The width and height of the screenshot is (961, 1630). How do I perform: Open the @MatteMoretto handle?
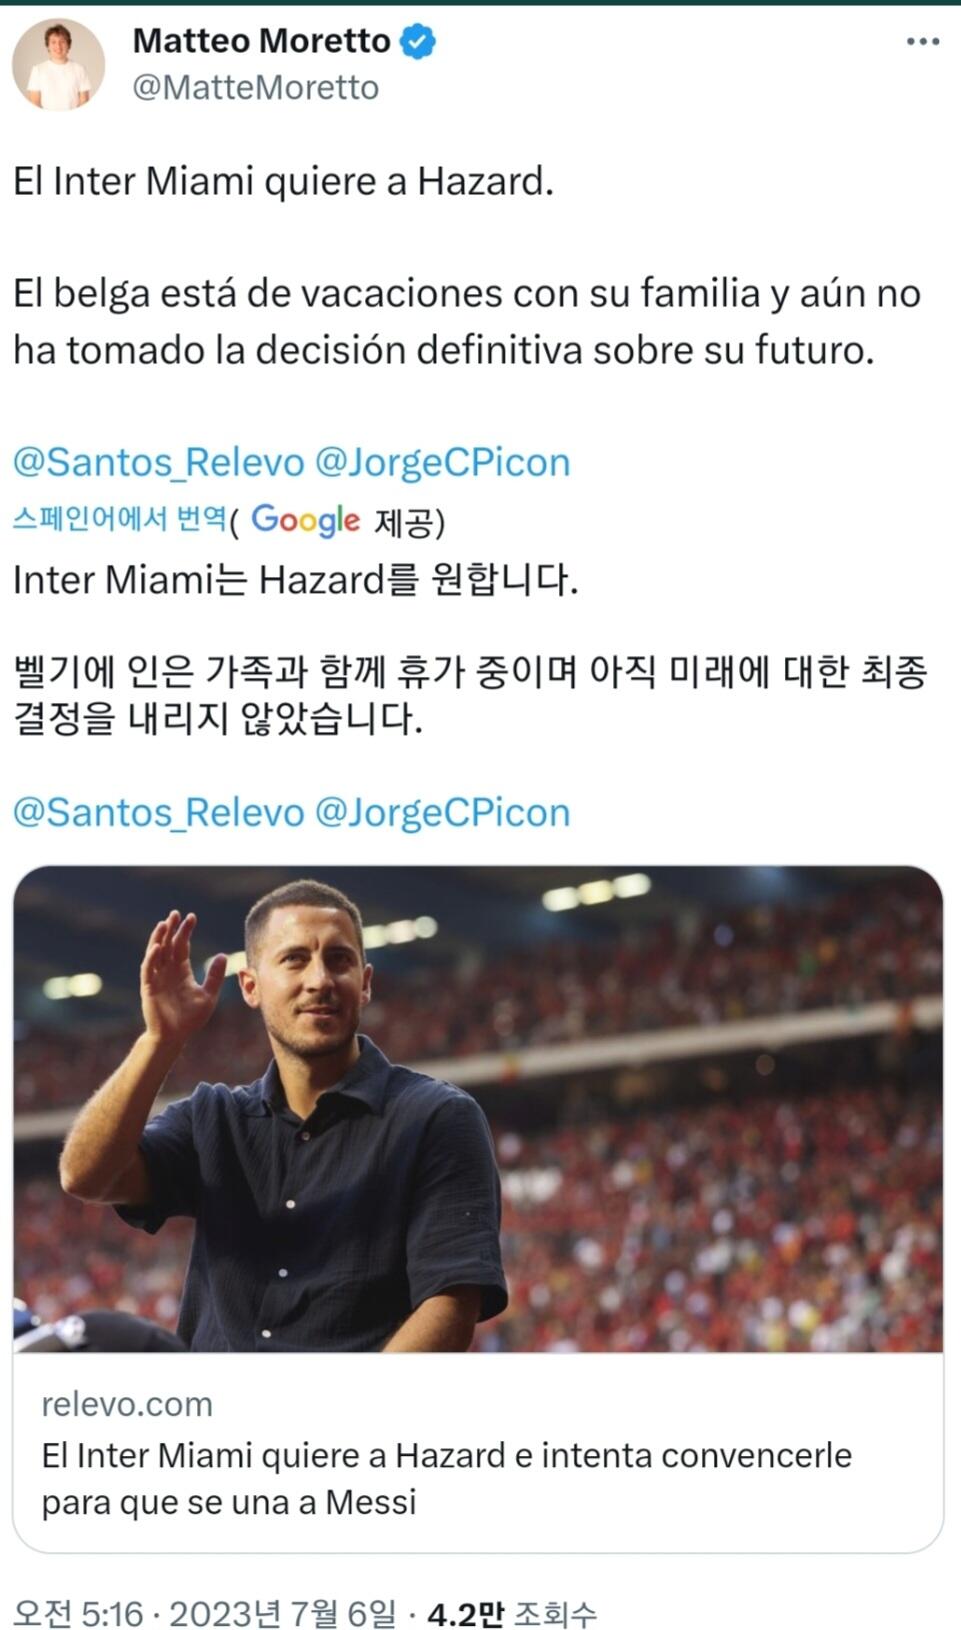(256, 88)
